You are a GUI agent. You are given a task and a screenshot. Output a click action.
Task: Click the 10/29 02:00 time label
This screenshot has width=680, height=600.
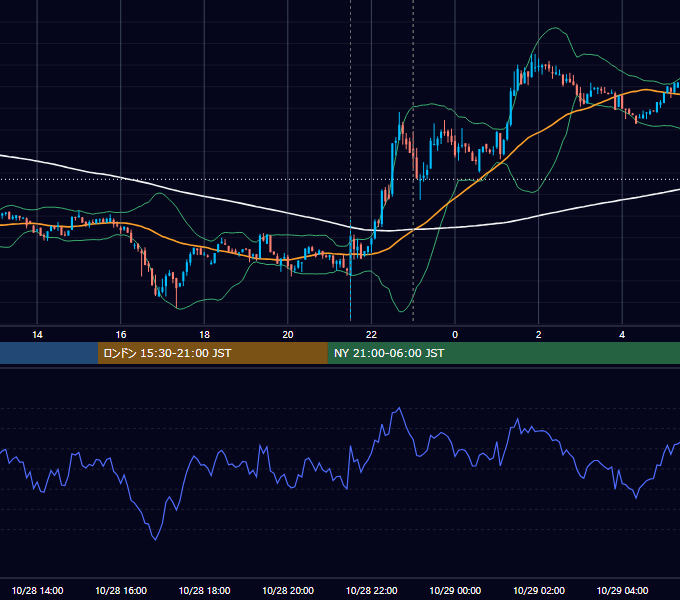pyautogui.click(x=539, y=590)
